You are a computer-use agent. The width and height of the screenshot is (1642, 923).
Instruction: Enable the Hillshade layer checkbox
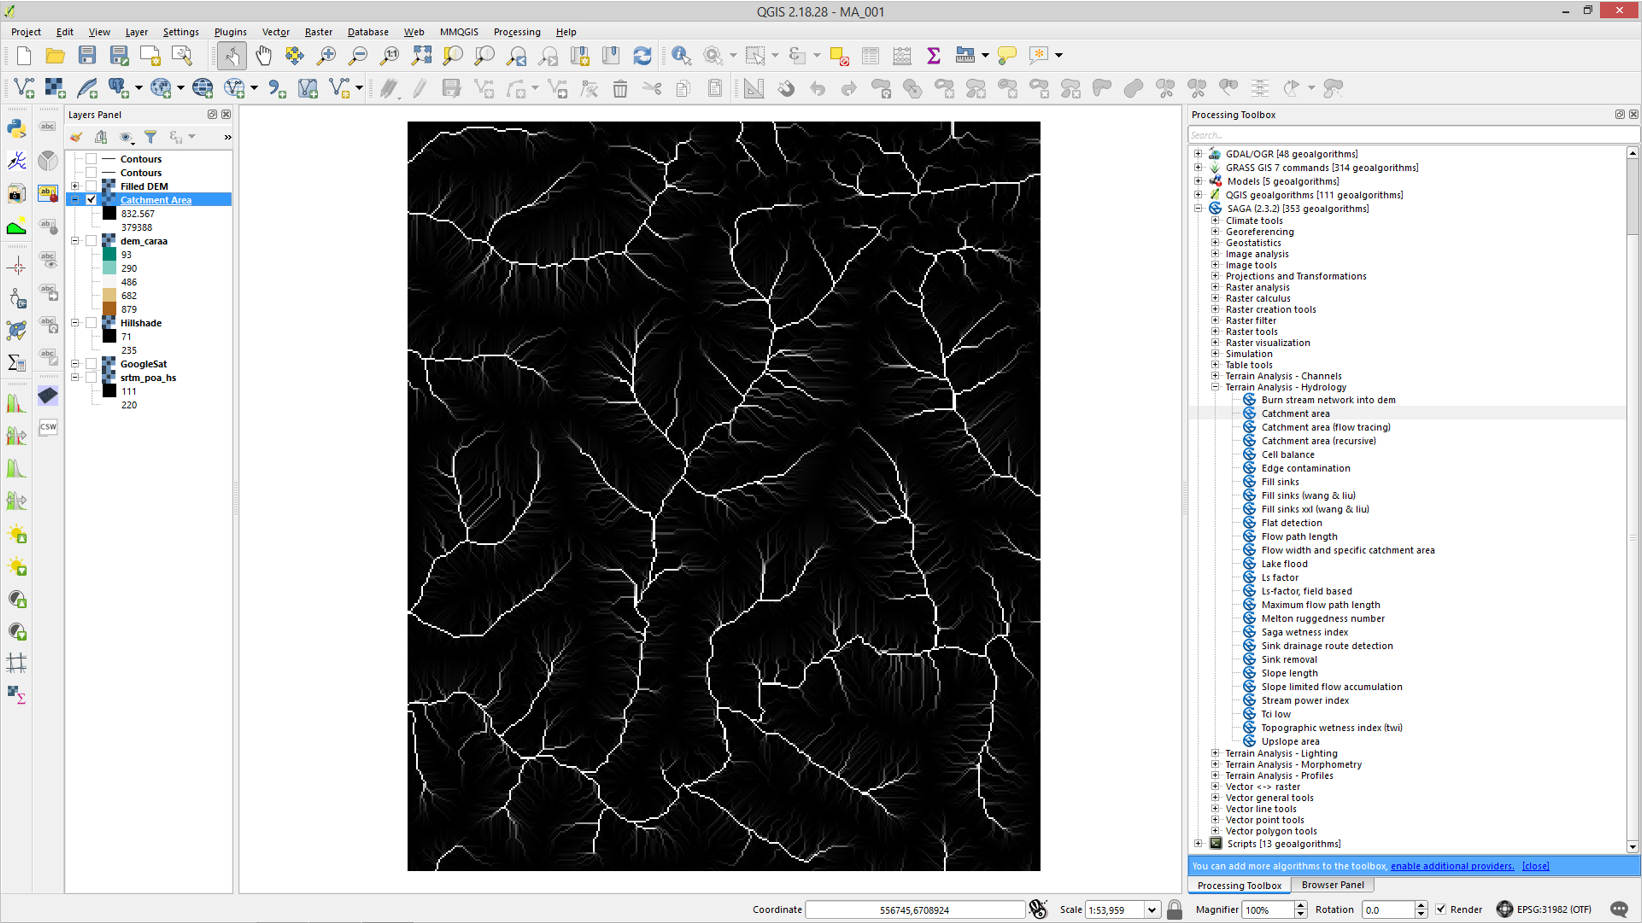click(92, 323)
